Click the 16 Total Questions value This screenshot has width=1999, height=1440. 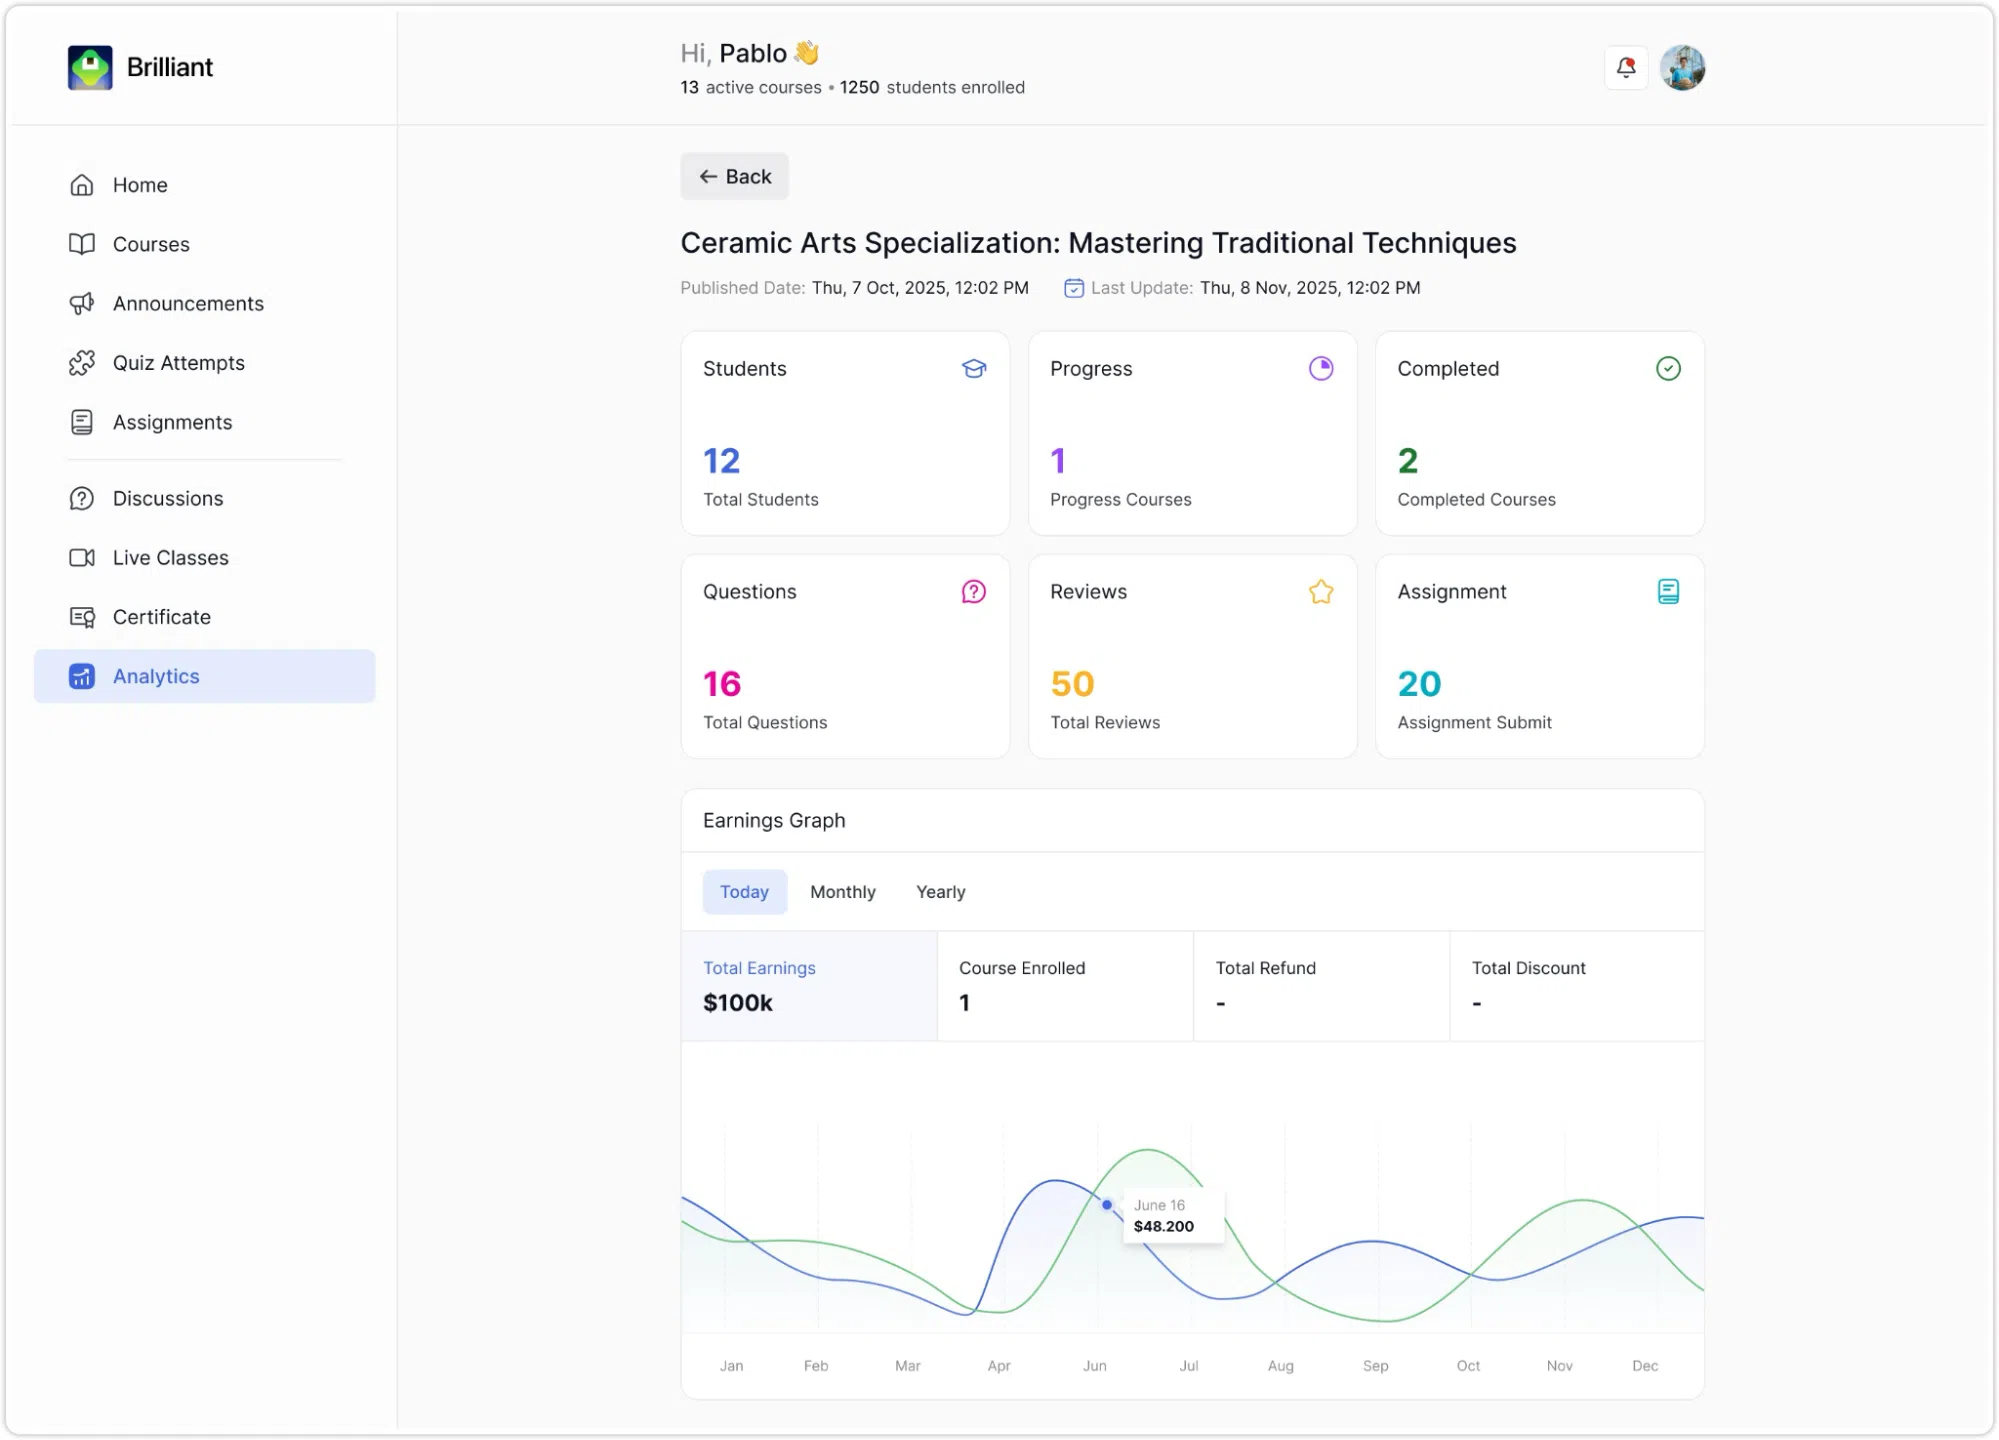tap(721, 684)
